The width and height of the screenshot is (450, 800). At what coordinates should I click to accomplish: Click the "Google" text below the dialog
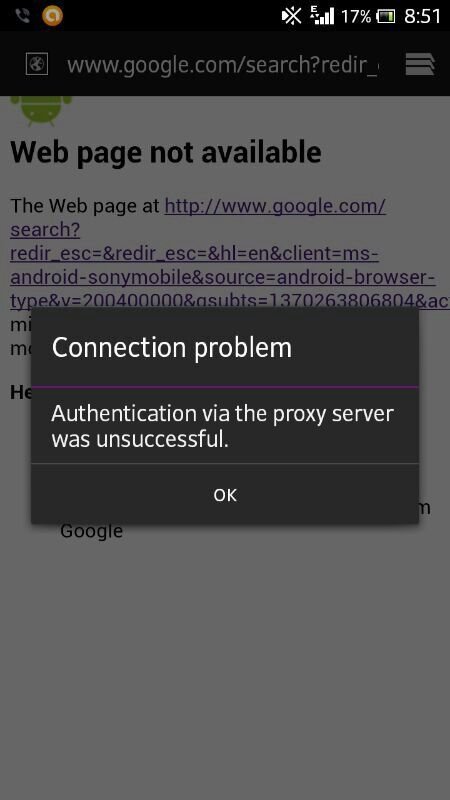point(91,531)
